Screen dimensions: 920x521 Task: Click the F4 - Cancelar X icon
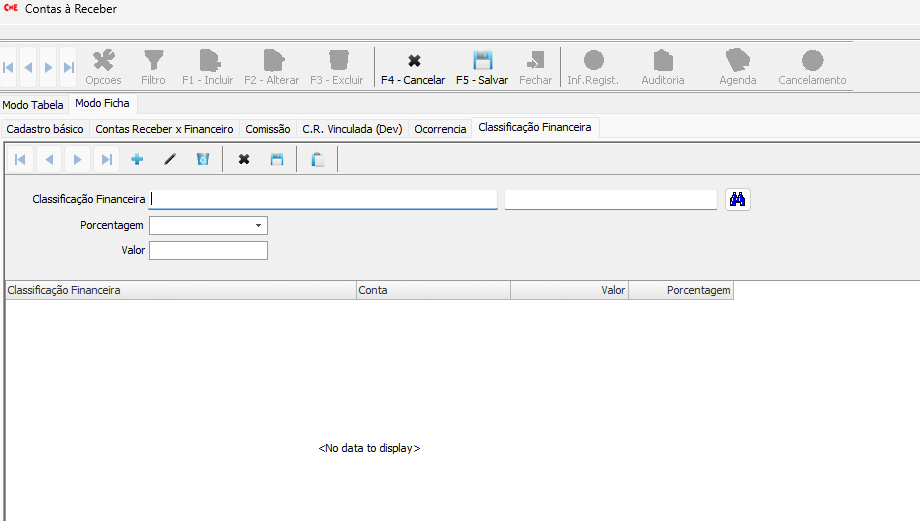414,61
